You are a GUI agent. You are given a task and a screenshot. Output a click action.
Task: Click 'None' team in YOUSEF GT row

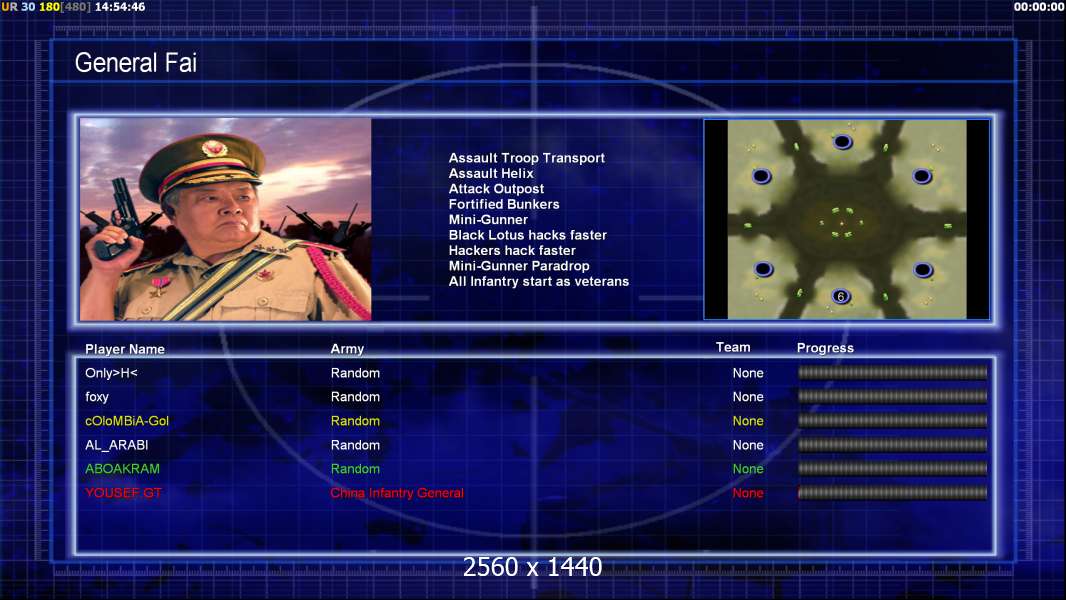coord(748,493)
